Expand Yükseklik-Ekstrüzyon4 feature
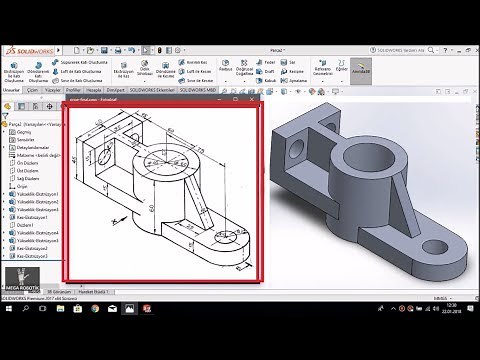Image resolution: width=480 pixels, height=360 pixels. [x=4, y=233]
